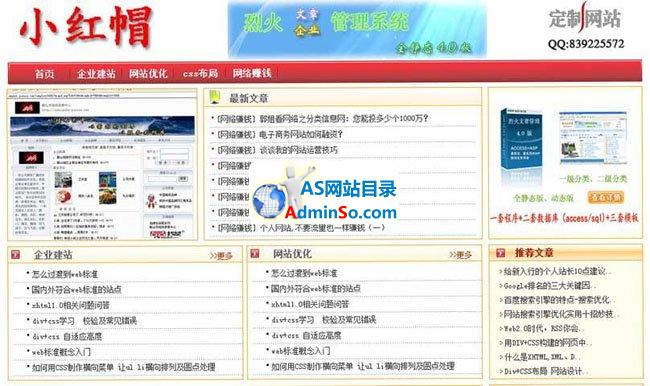Open 如何用CSS制作横向菜单 in 企业建站 list
Screen dimensions: 650x386
tap(124, 367)
